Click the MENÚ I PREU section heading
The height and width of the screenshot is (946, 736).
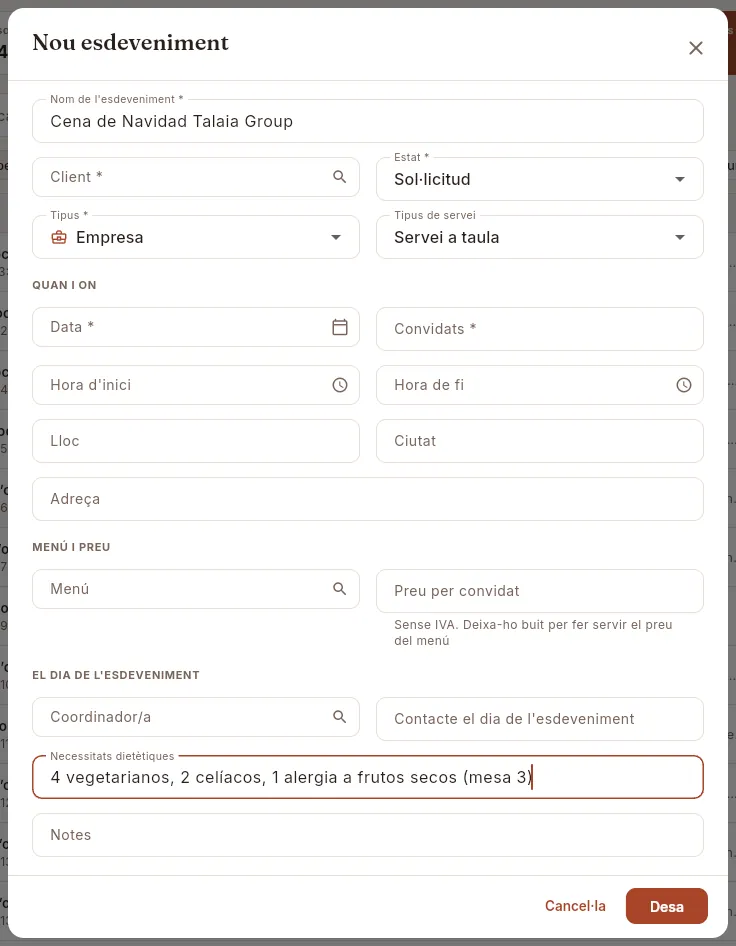[71, 547]
